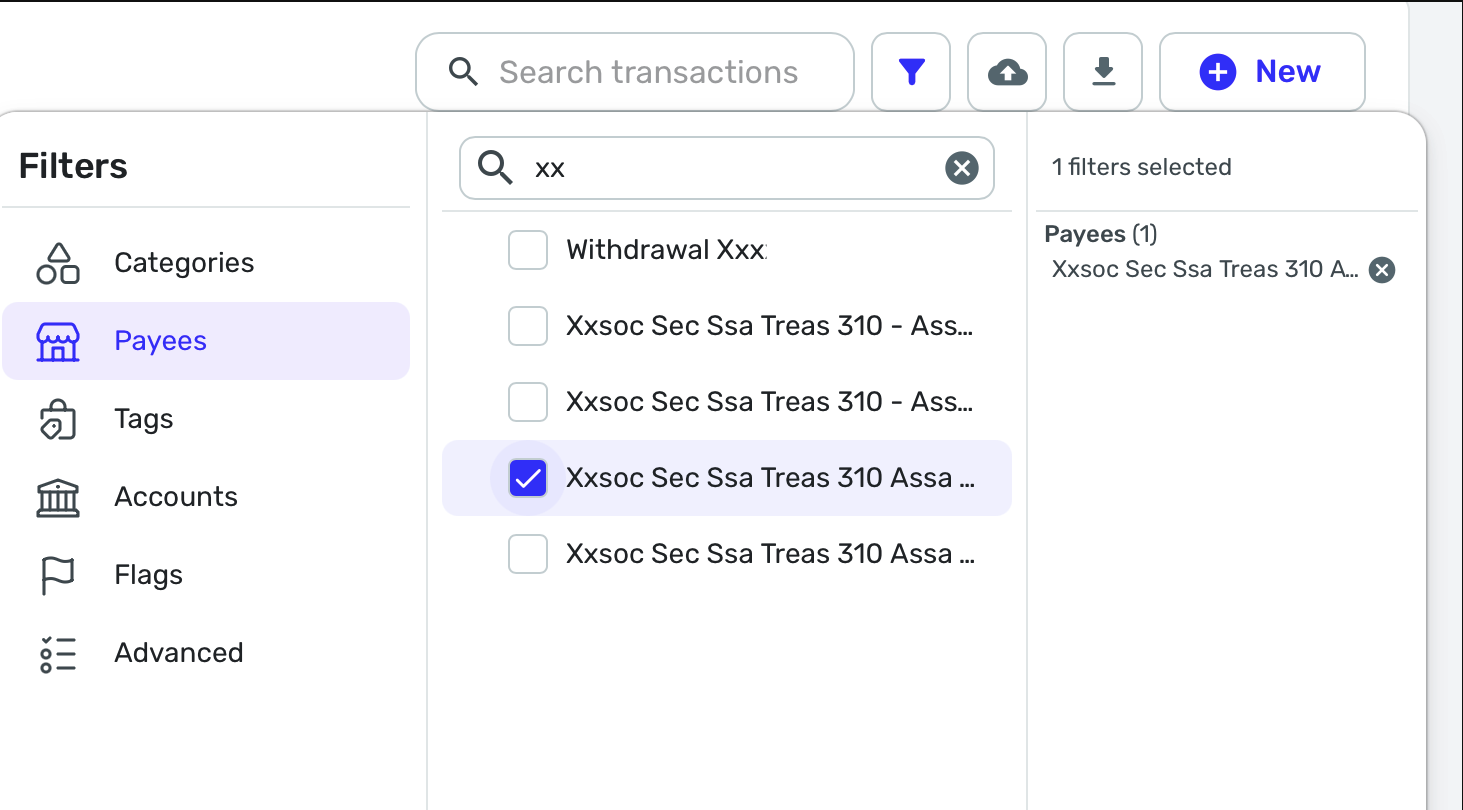
Task: Select the Flags filter section label
Action: [x=148, y=575]
